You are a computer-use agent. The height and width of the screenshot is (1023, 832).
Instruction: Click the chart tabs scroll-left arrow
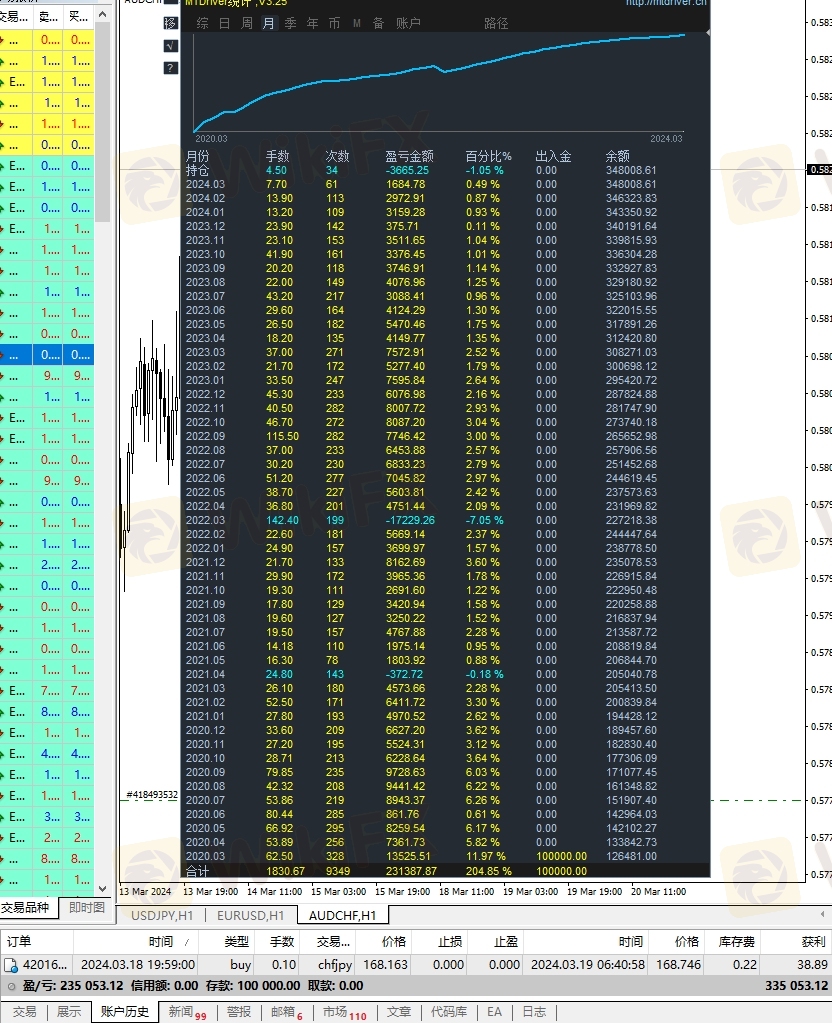point(822,915)
